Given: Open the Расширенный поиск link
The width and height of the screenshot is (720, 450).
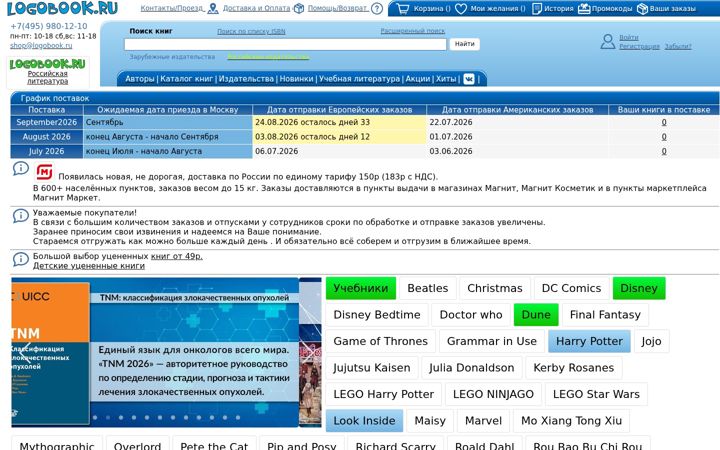Looking at the screenshot, I should point(413,31).
